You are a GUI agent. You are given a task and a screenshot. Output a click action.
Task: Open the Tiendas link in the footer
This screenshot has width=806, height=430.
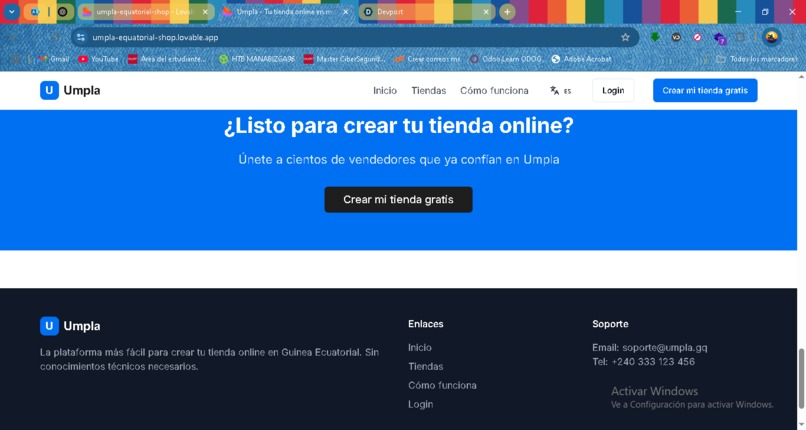coord(426,366)
